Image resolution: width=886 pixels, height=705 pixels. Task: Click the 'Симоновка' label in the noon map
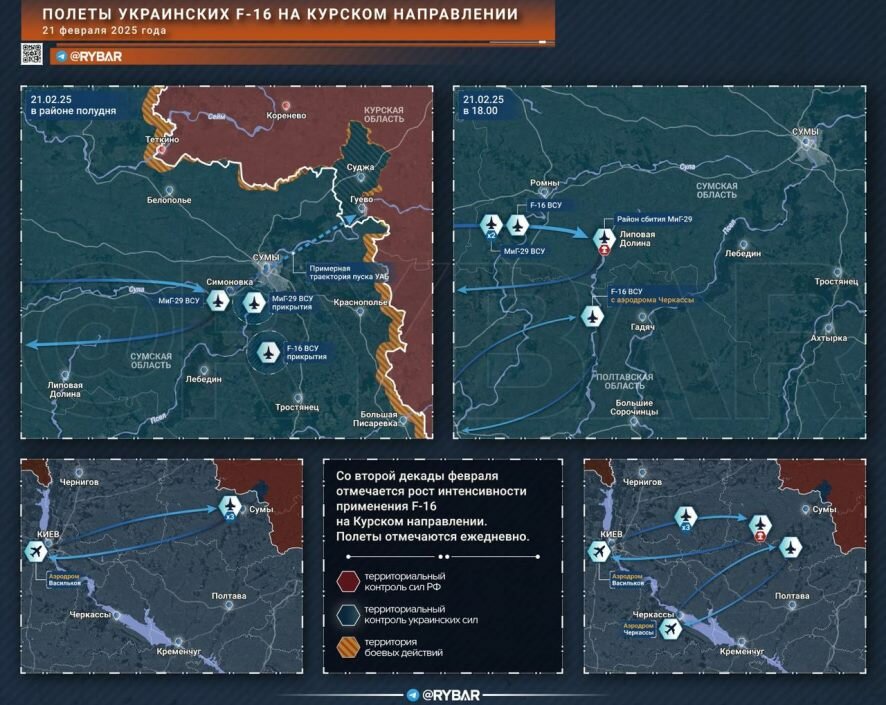(x=229, y=282)
